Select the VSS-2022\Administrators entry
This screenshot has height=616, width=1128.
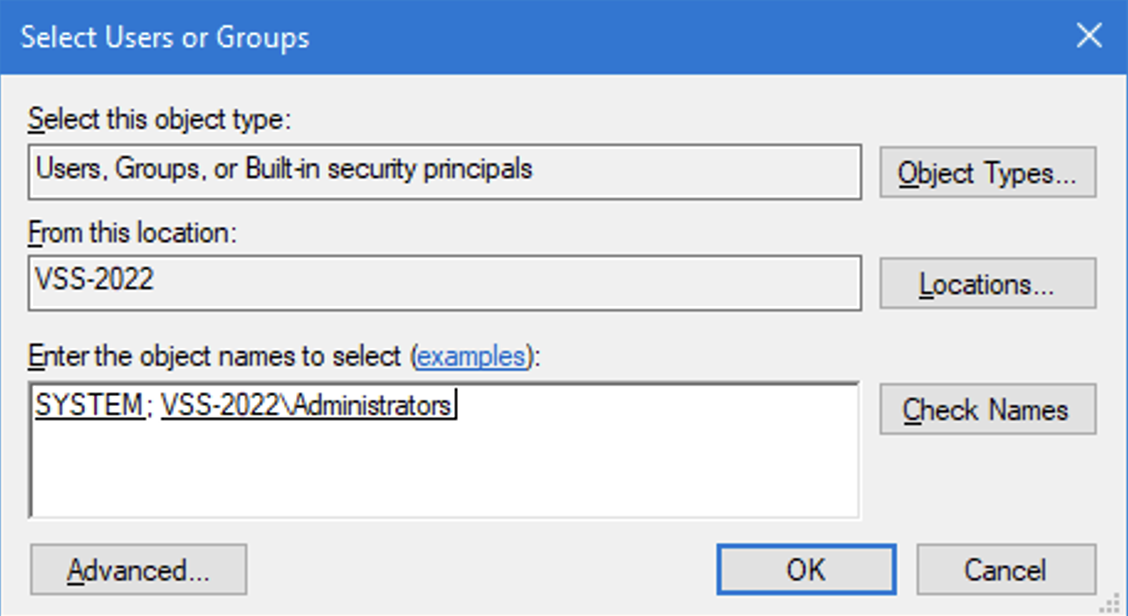tap(306, 405)
